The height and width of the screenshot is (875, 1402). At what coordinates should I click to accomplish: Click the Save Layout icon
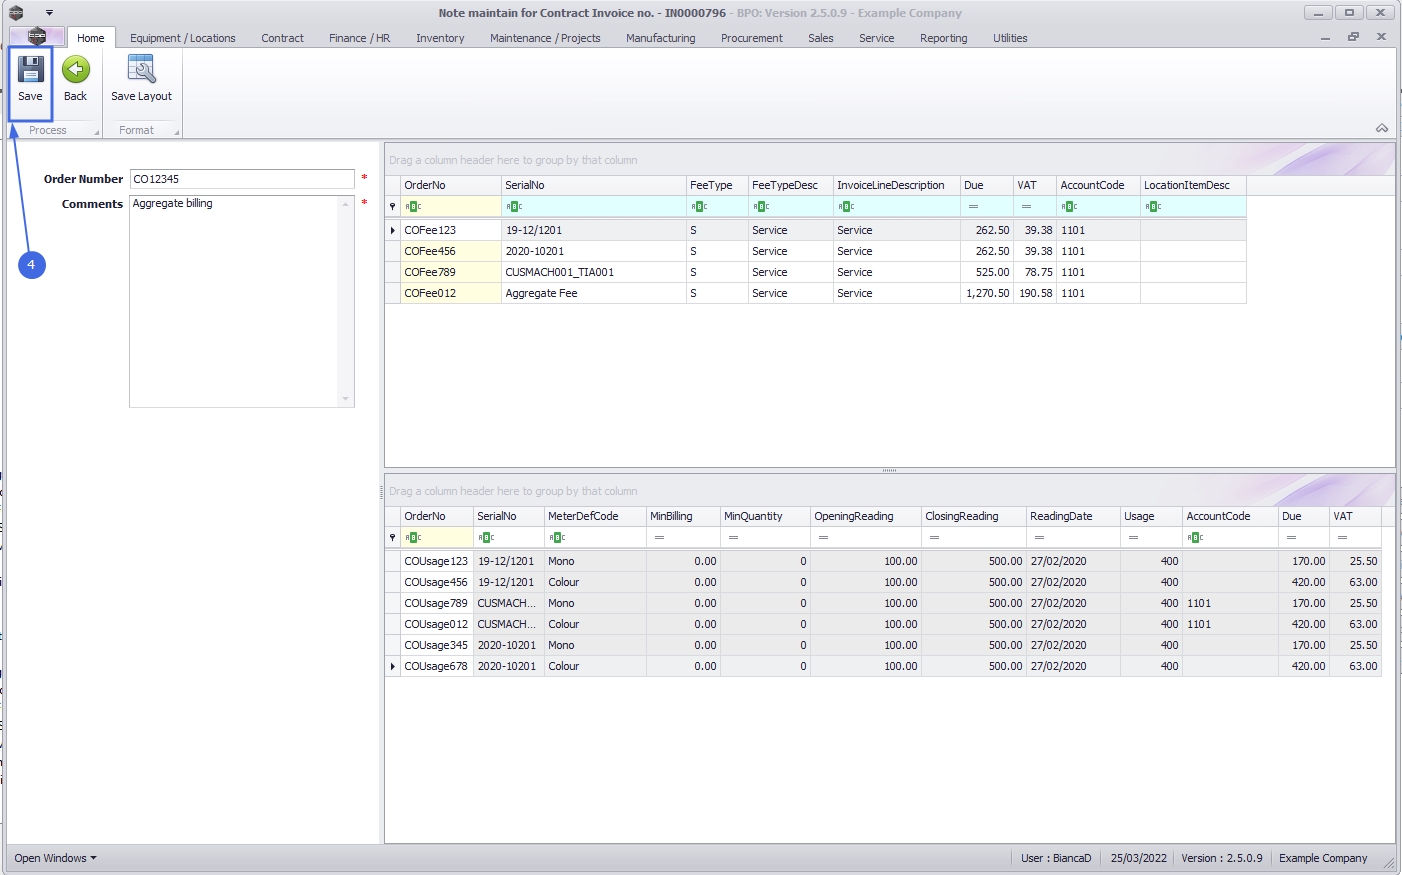pos(141,70)
